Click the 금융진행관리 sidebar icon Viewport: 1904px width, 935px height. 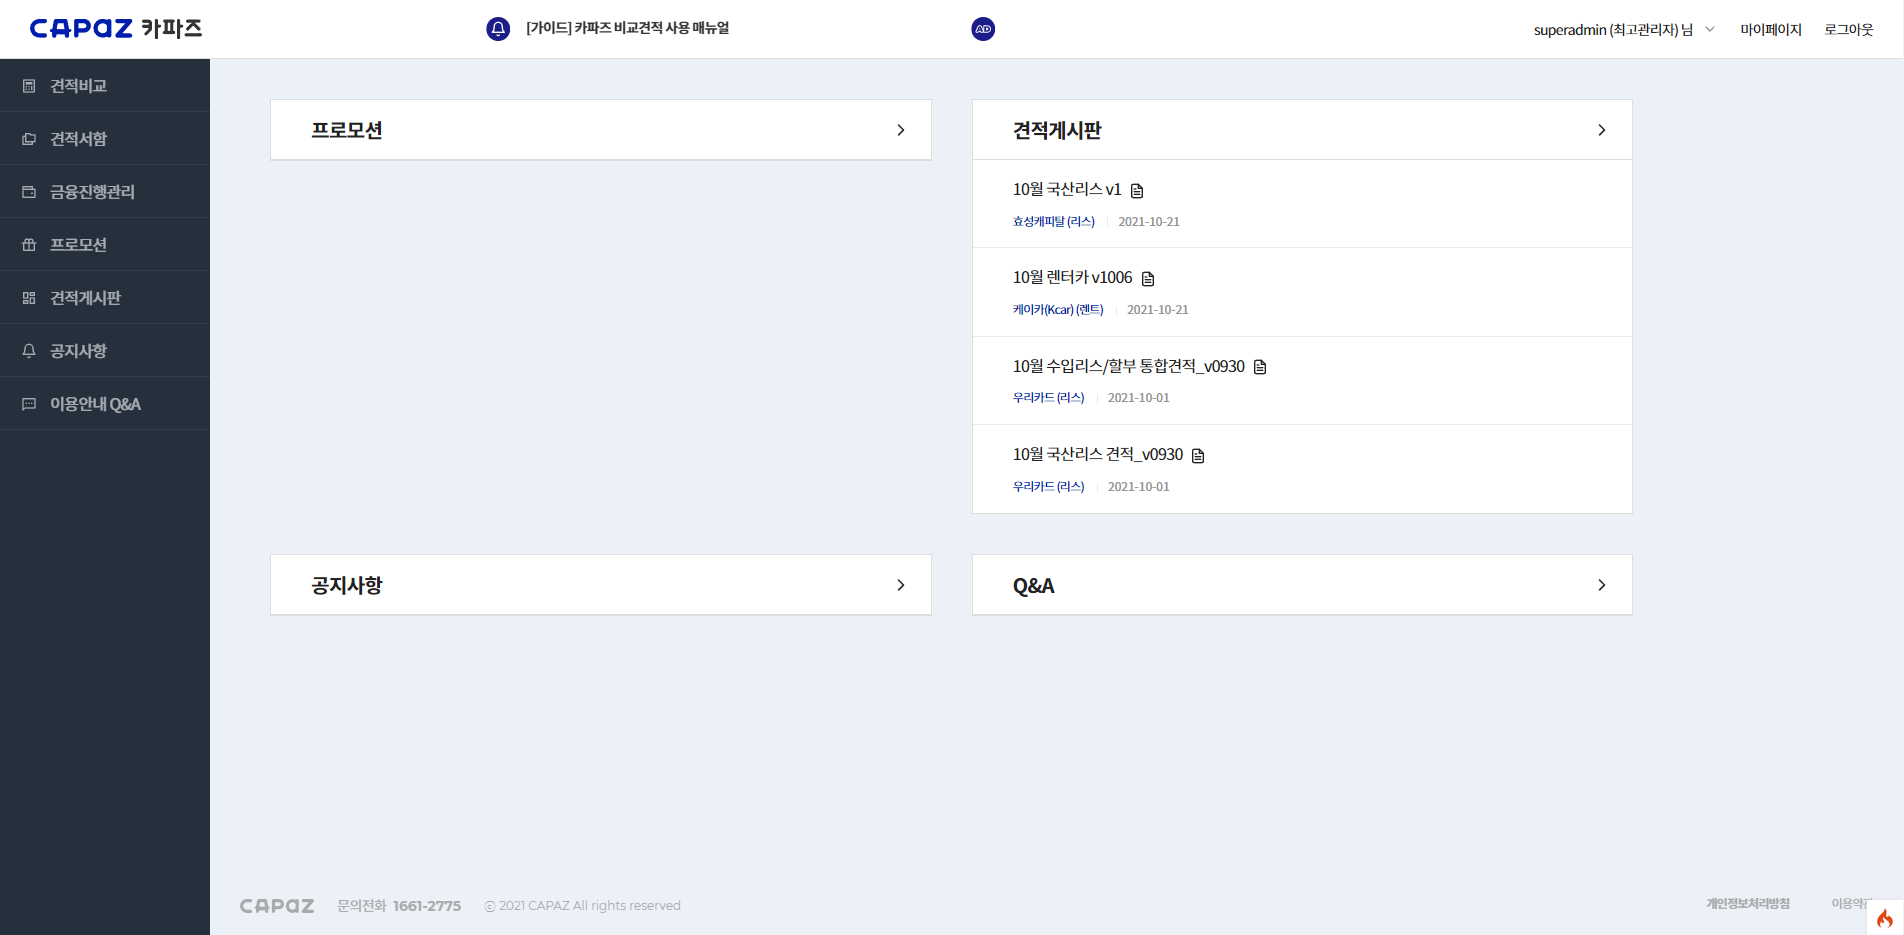click(29, 192)
